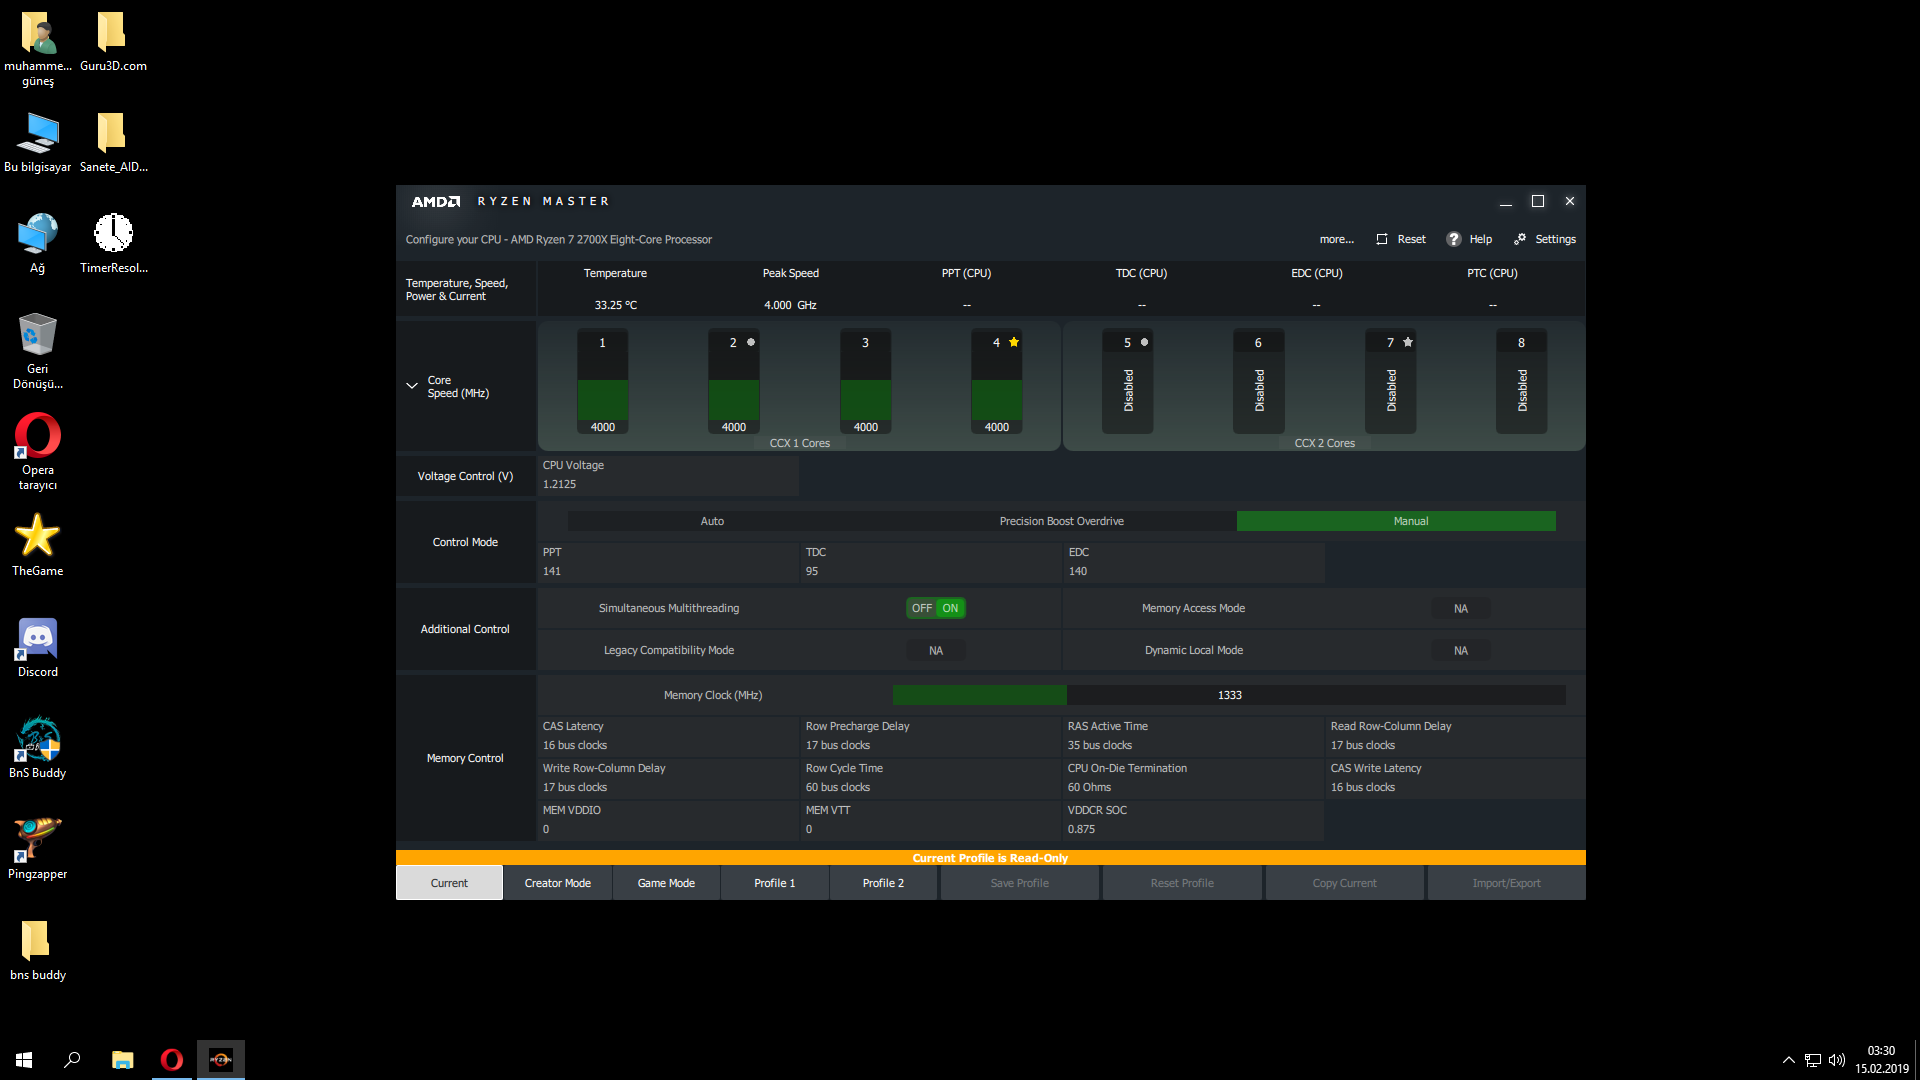Open Profile 2 tab
1920x1080 pixels.
click(883, 883)
